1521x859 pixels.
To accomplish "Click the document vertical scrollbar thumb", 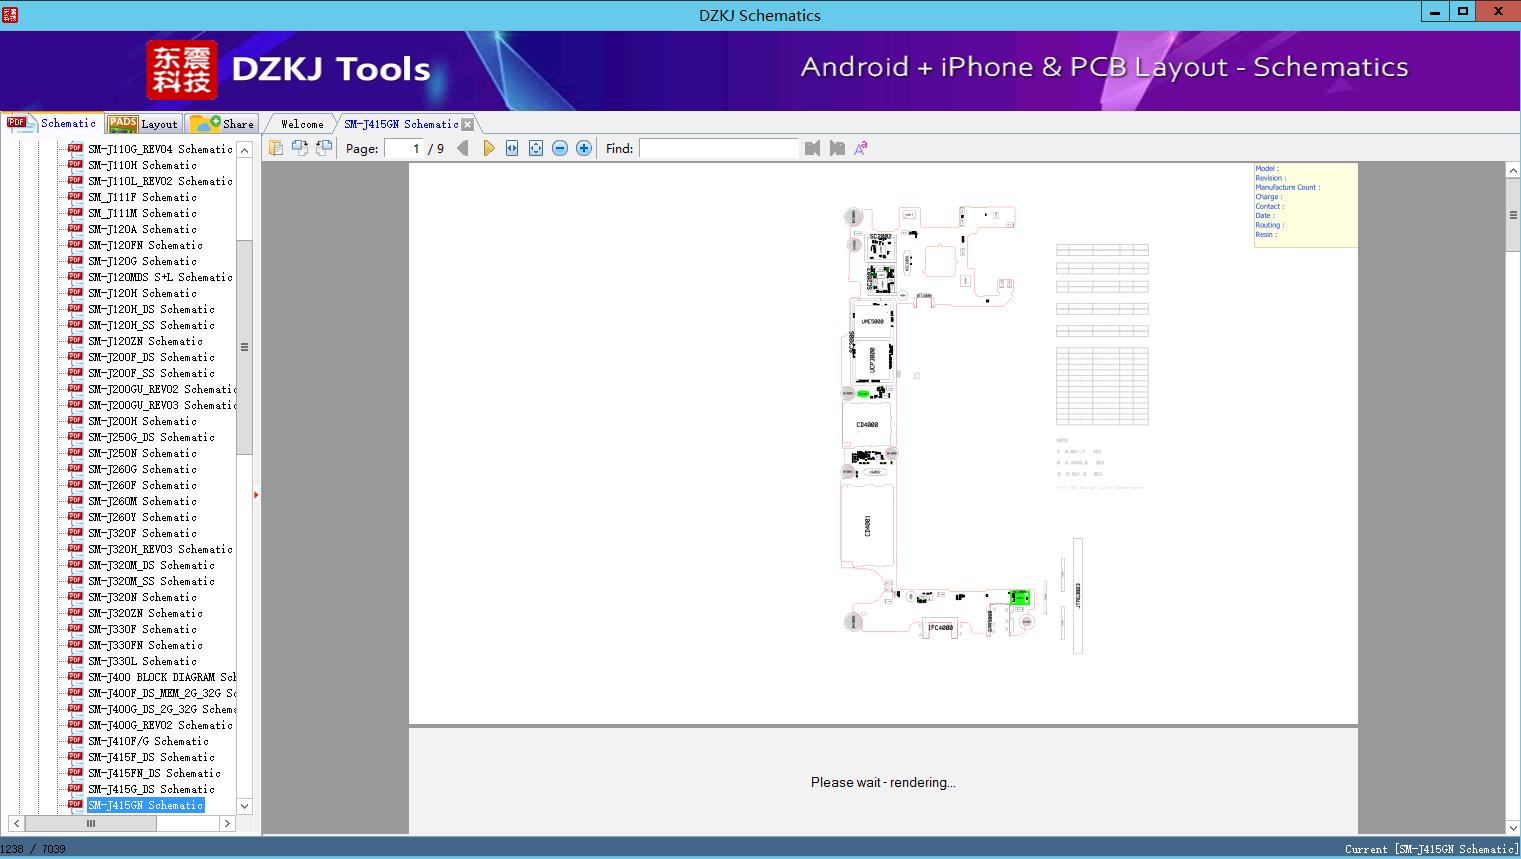I will 1513,215.
